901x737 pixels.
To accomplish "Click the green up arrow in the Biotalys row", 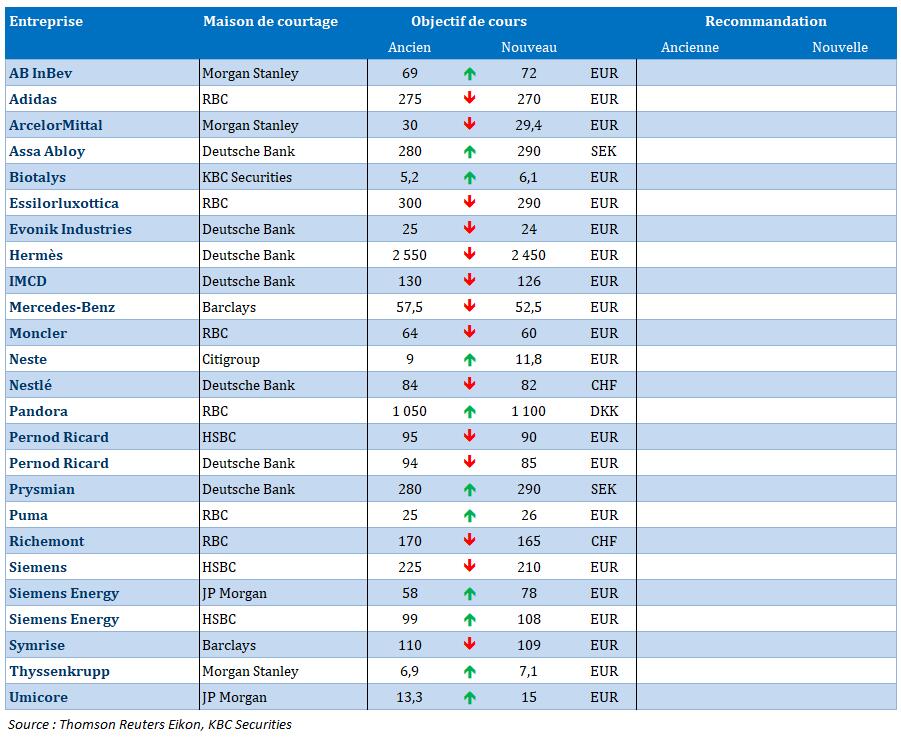I will pos(469,178).
